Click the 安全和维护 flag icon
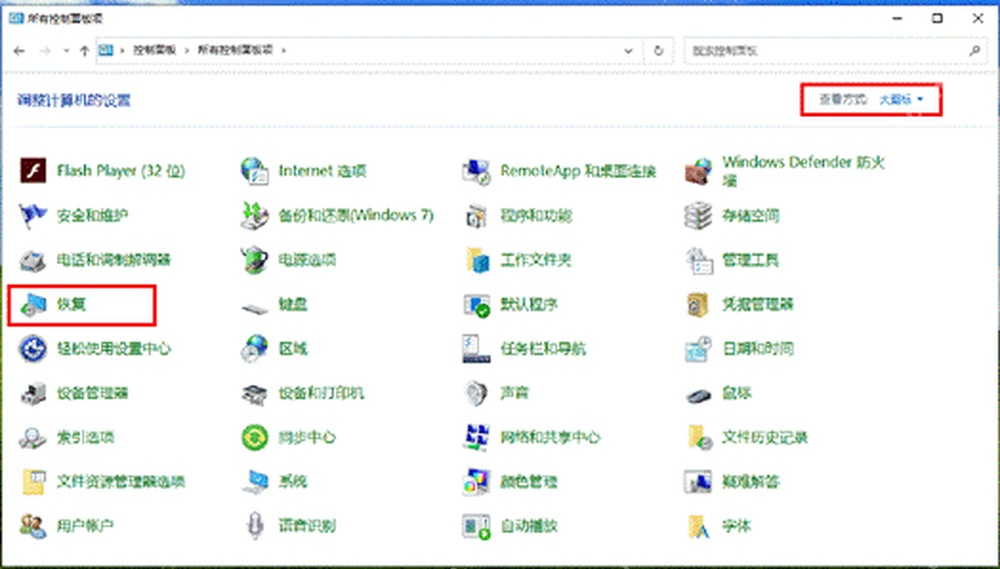 [x=33, y=216]
